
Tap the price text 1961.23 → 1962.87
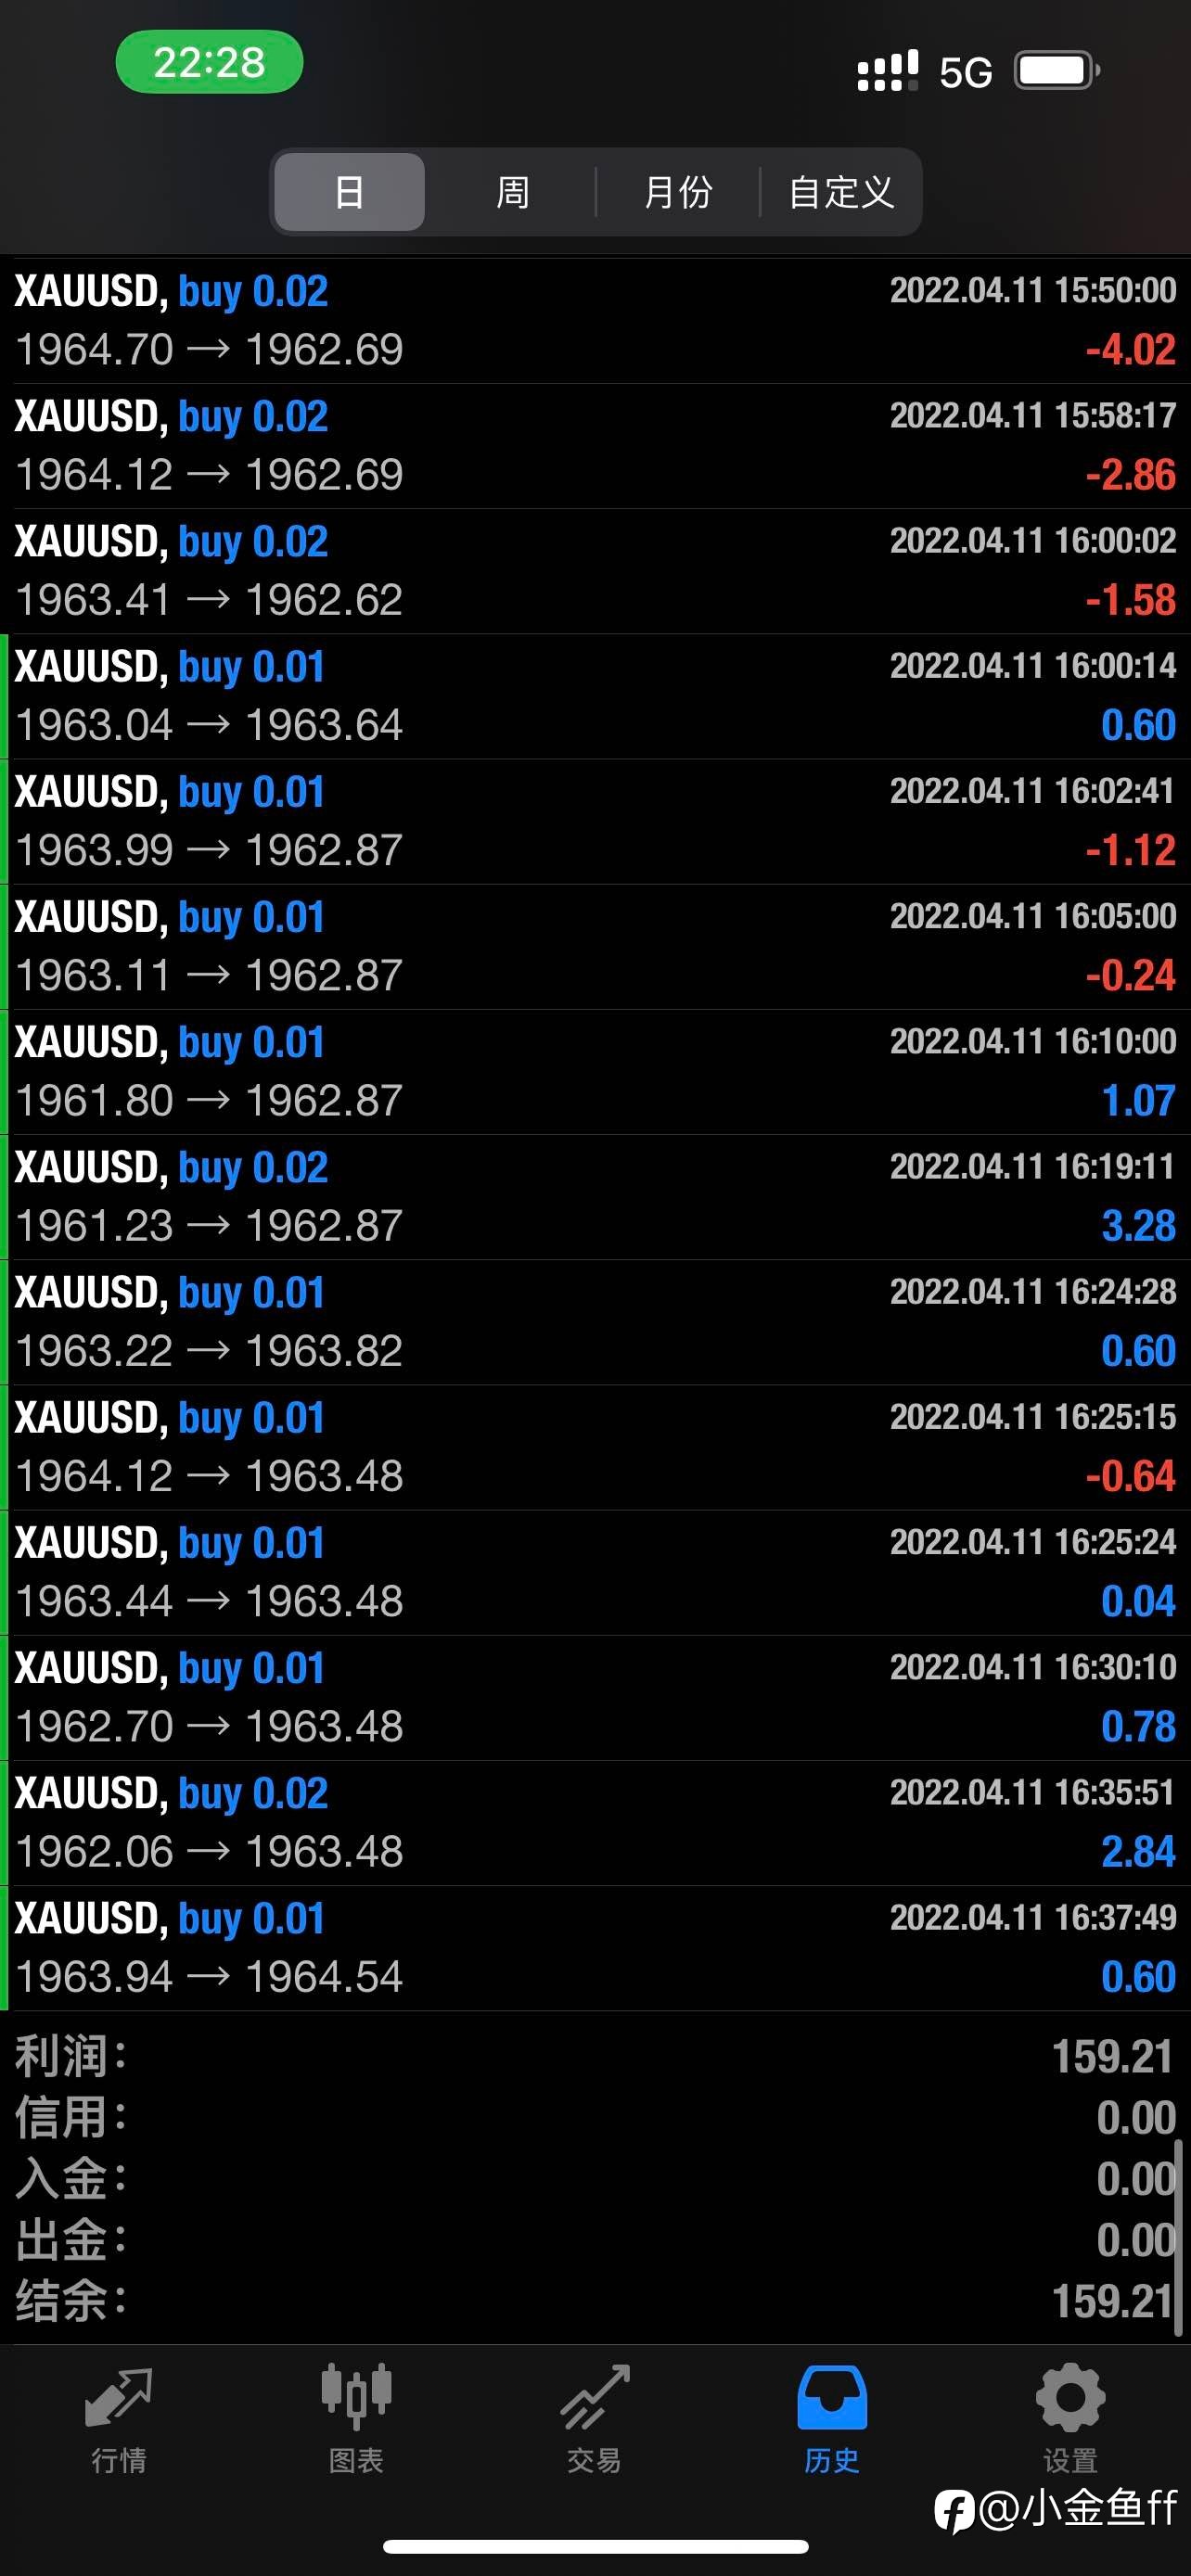(x=209, y=1226)
